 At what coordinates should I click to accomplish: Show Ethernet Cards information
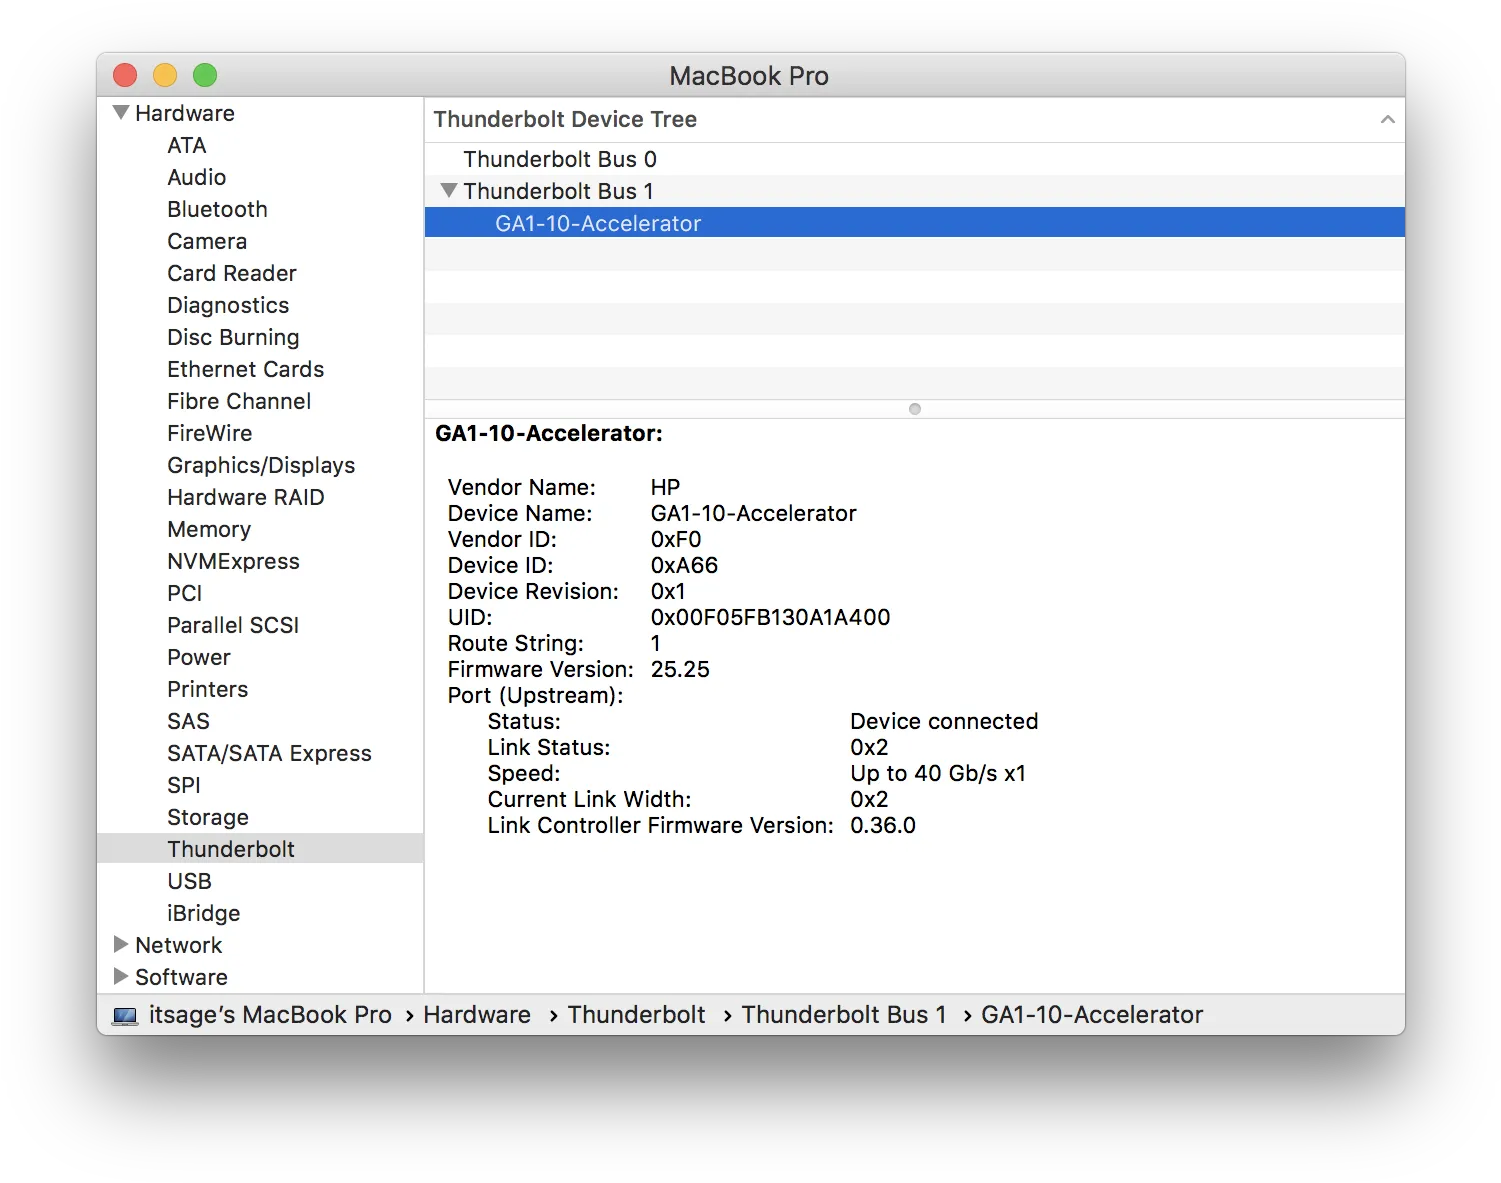tap(246, 369)
